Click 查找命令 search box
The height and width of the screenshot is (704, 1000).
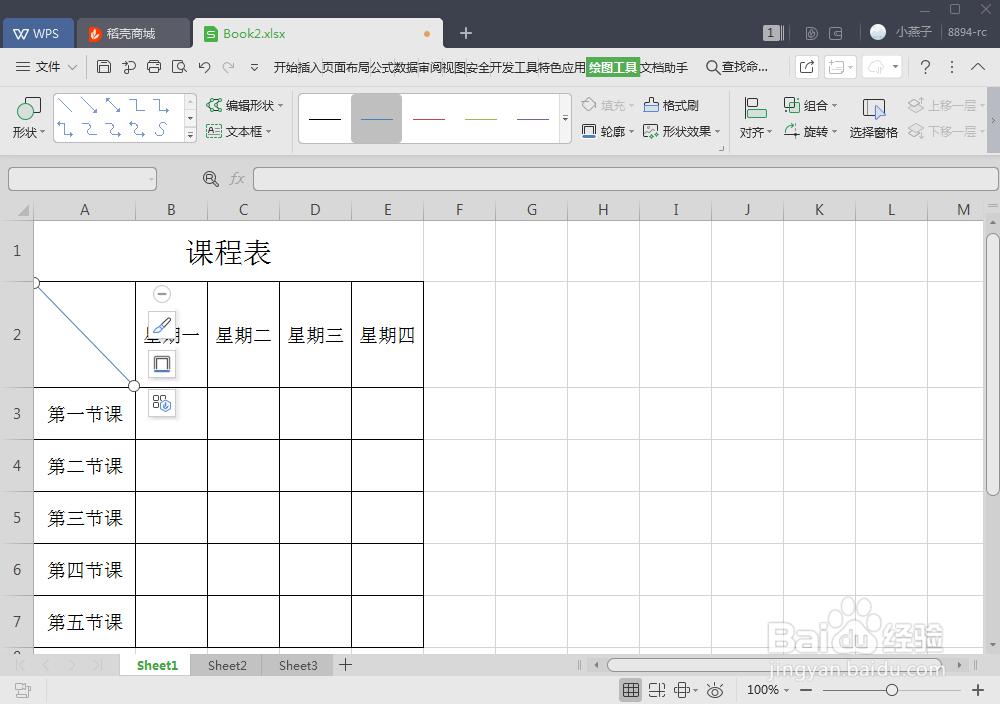coord(737,67)
